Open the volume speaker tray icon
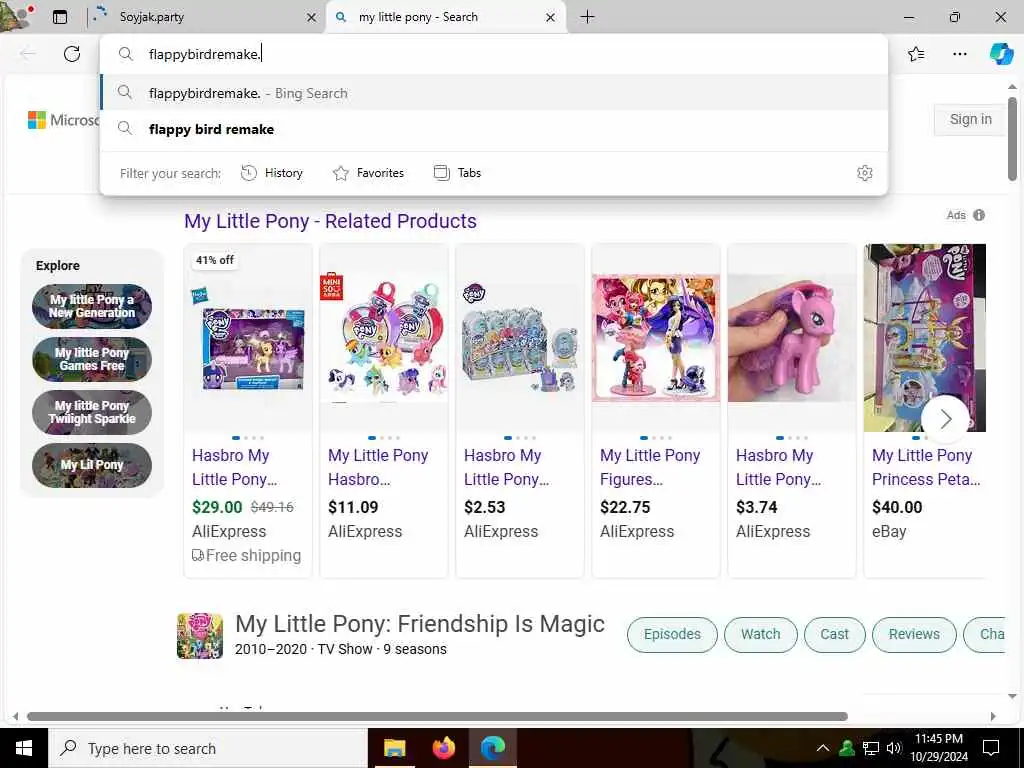The width and height of the screenshot is (1024, 768). coord(894,748)
